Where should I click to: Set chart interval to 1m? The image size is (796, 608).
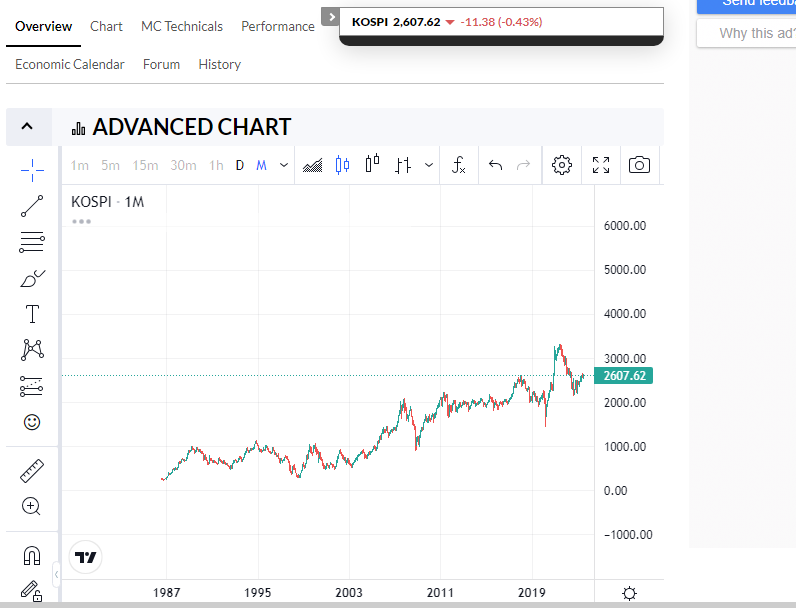80,165
